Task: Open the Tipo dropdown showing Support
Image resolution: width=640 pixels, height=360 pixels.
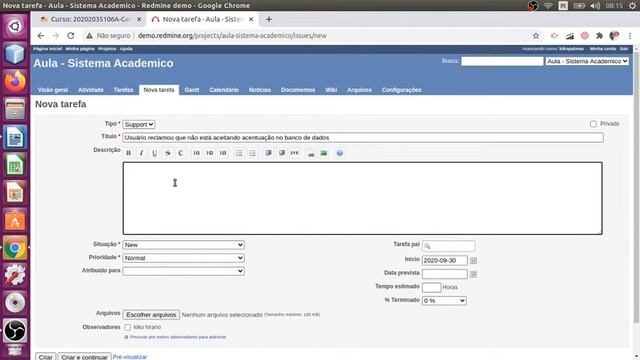Action: click(x=139, y=124)
